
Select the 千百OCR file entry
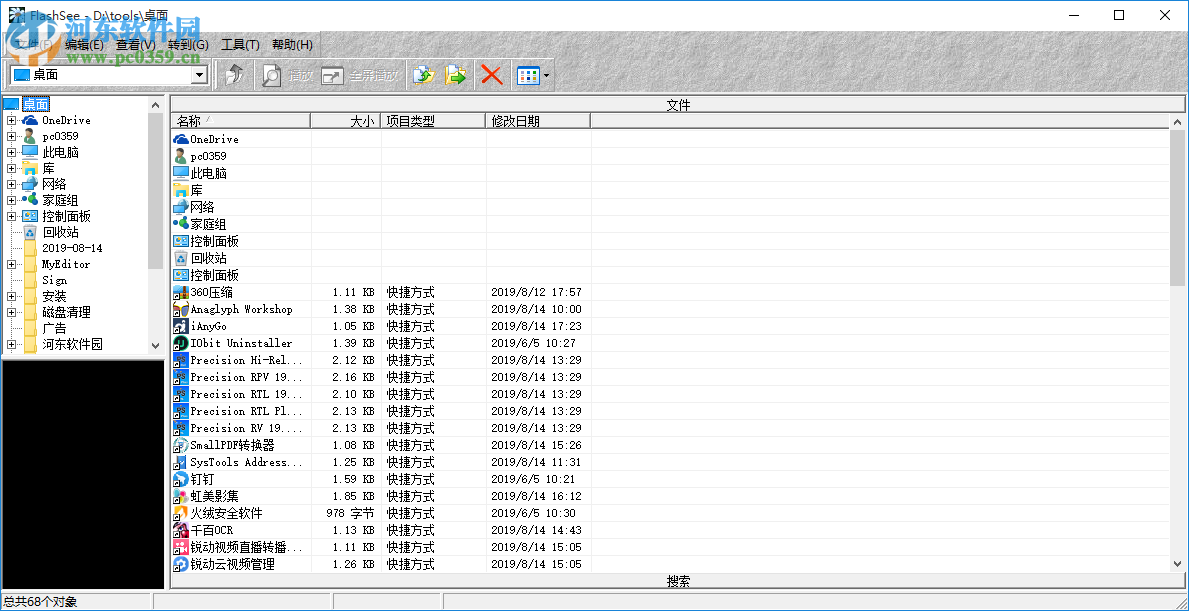210,530
